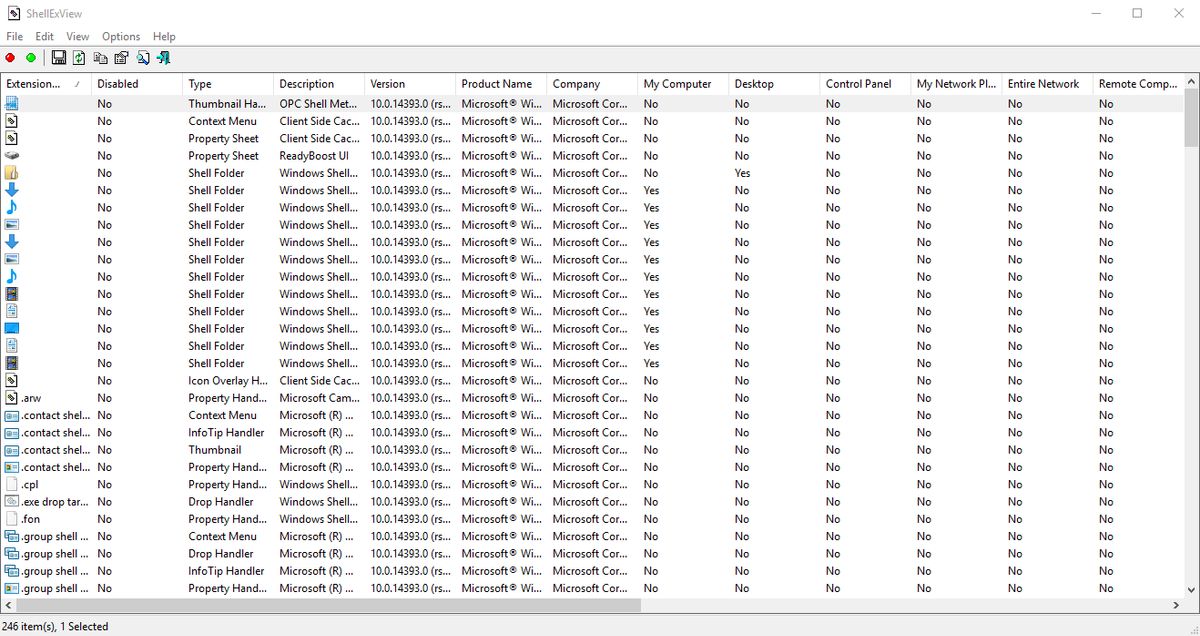Image resolution: width=1200 pixels, height=636 pixels.
Task: Open the Properties toolbar icon
Action: [x=122, y=59]
